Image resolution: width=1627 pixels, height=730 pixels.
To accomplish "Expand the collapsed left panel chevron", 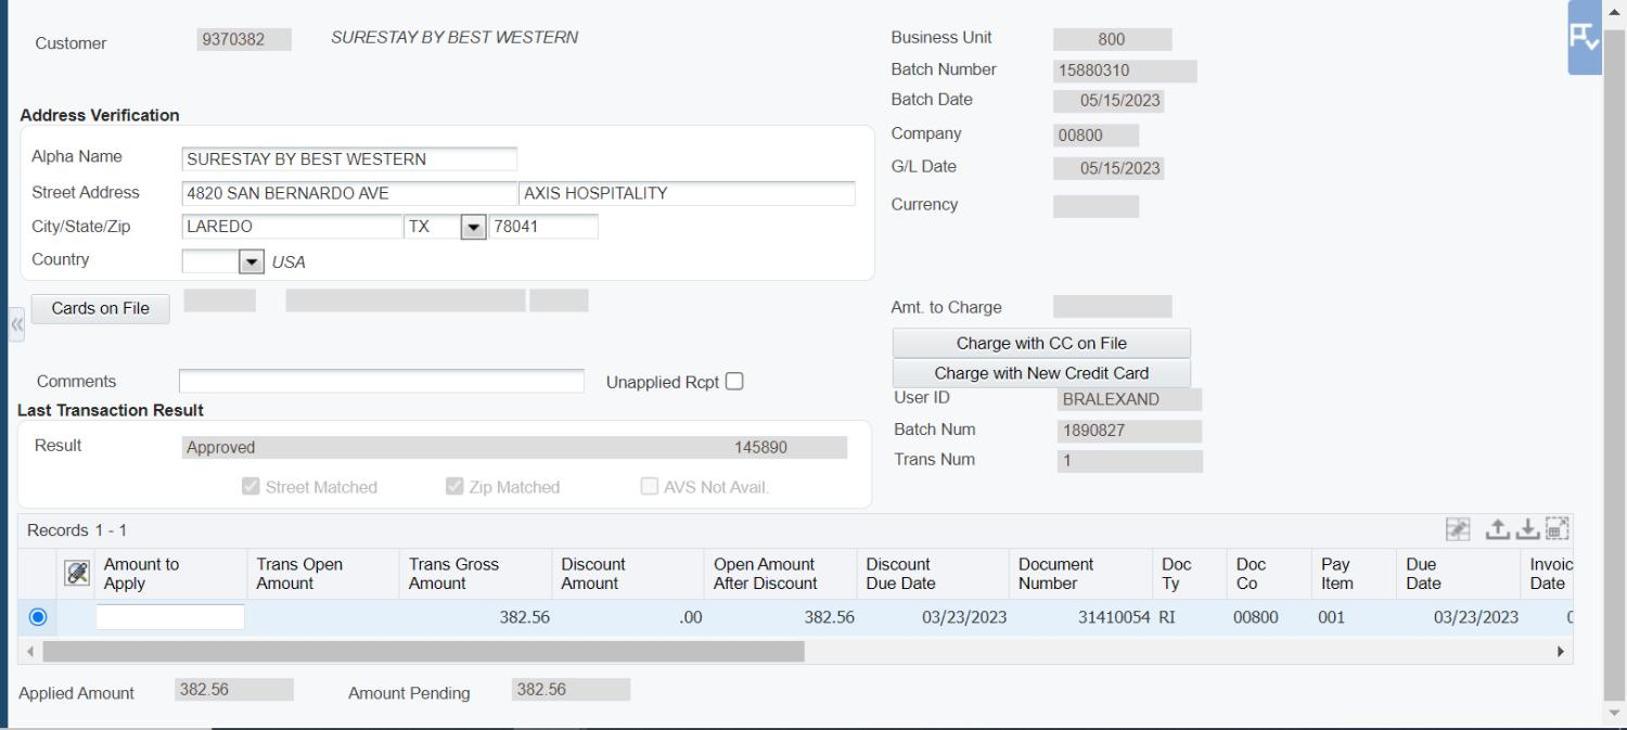I will (16, 325).
